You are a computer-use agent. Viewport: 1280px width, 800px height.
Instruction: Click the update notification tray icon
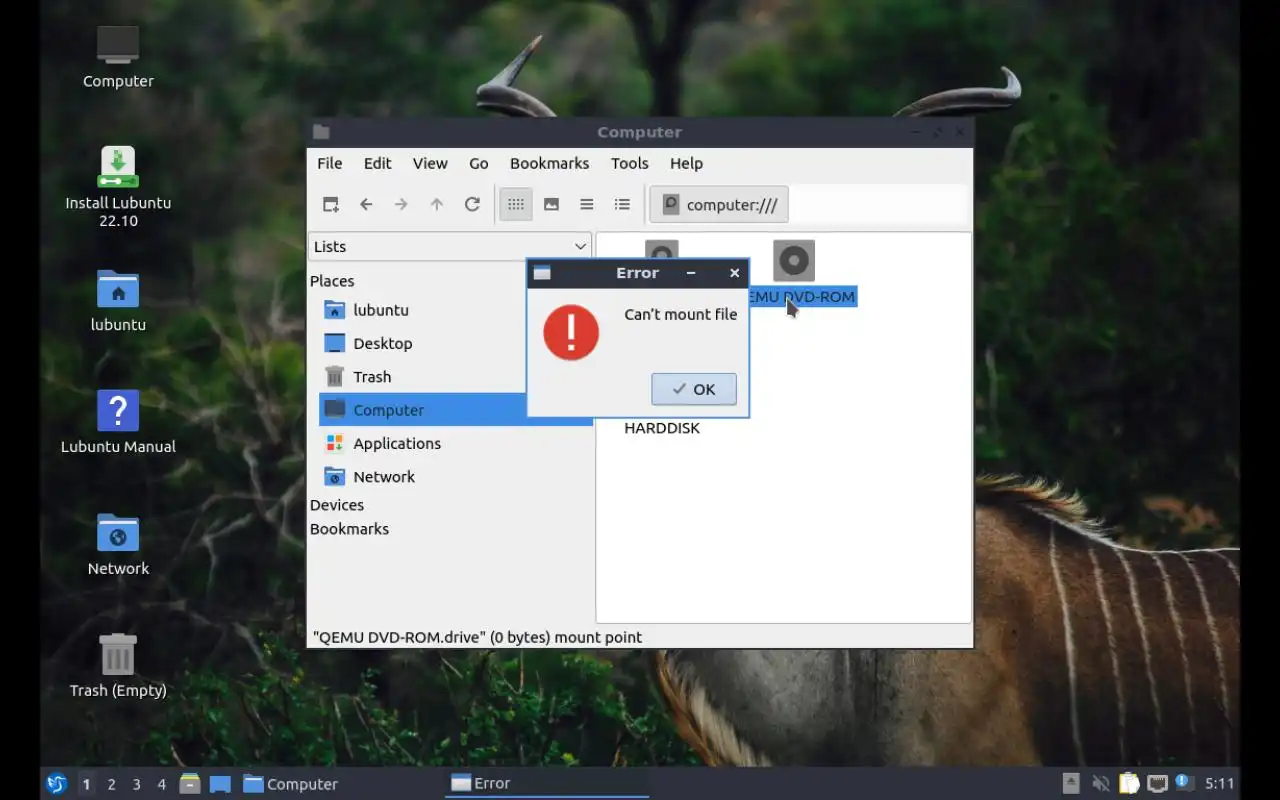(1184, 783)
